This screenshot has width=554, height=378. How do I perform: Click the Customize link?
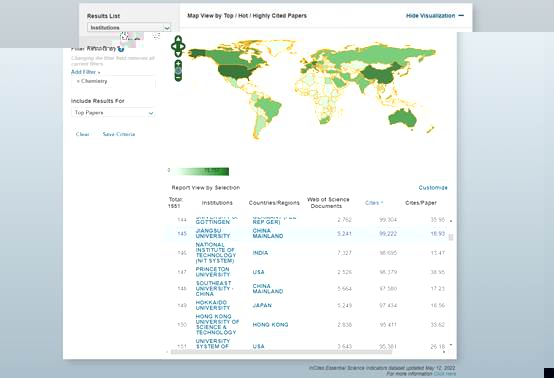(x=433, y=188)
